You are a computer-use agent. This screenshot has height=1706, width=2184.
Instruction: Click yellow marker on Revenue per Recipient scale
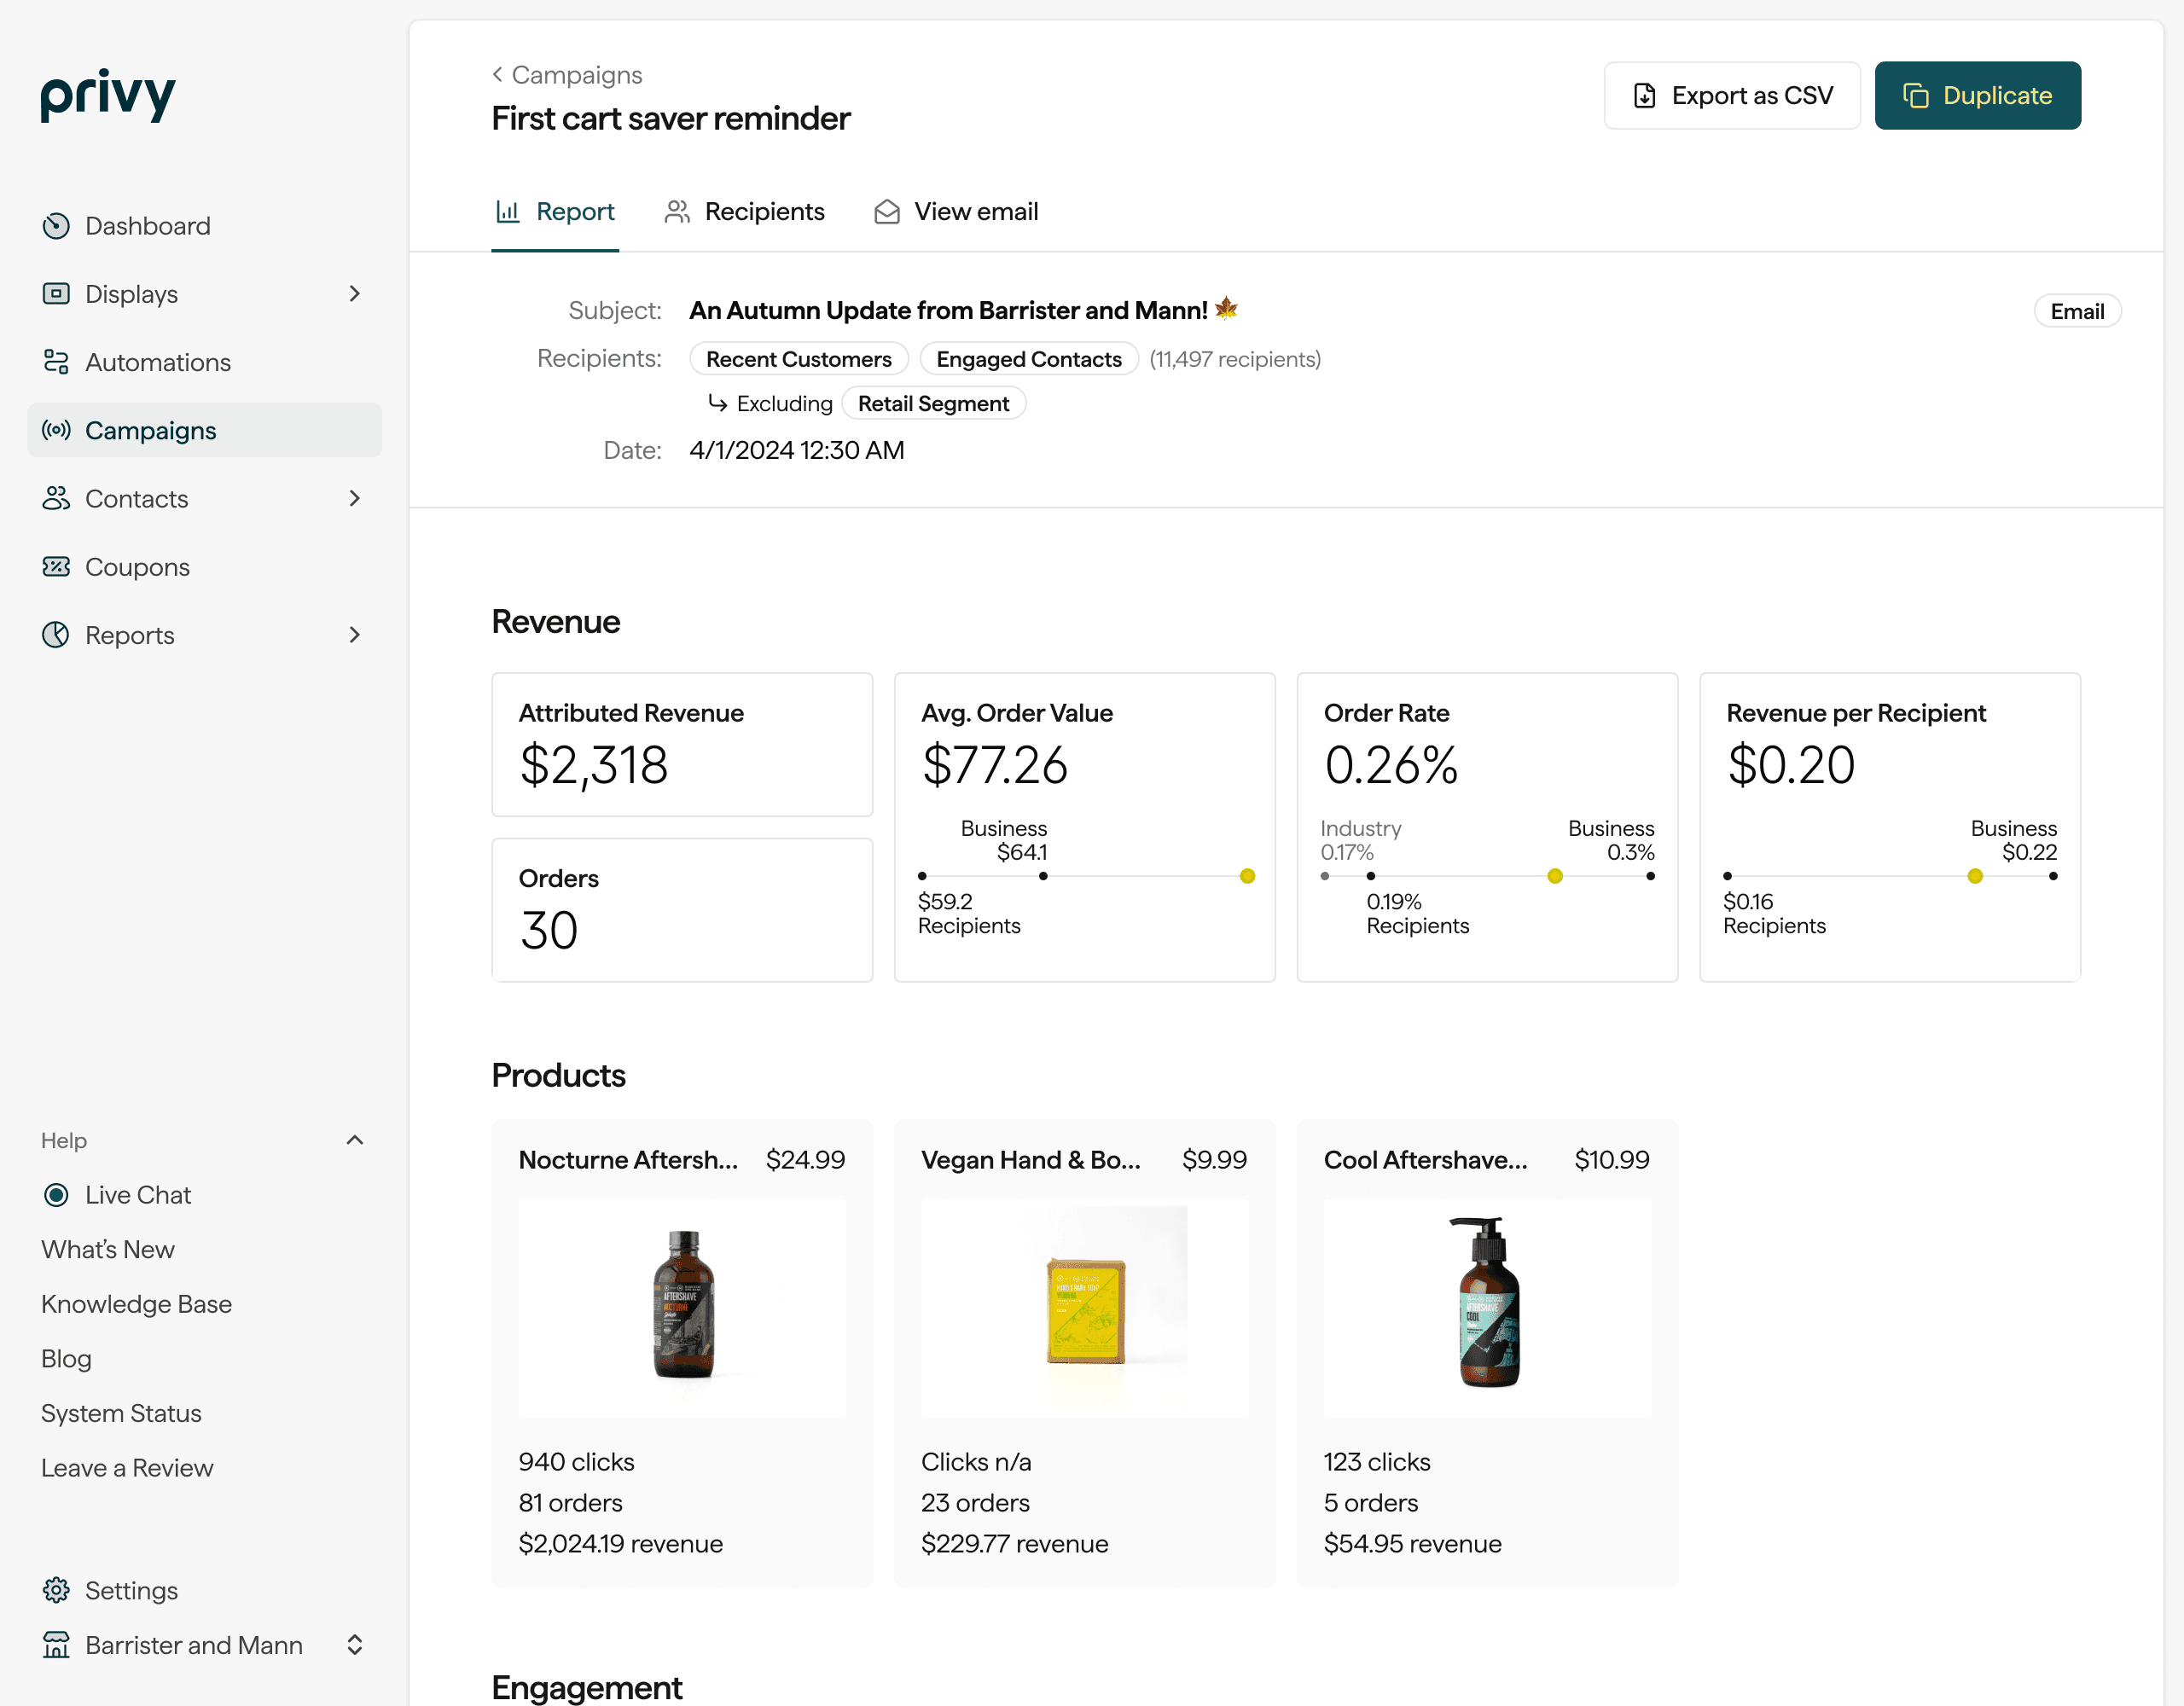click(x=1974, y=876)
